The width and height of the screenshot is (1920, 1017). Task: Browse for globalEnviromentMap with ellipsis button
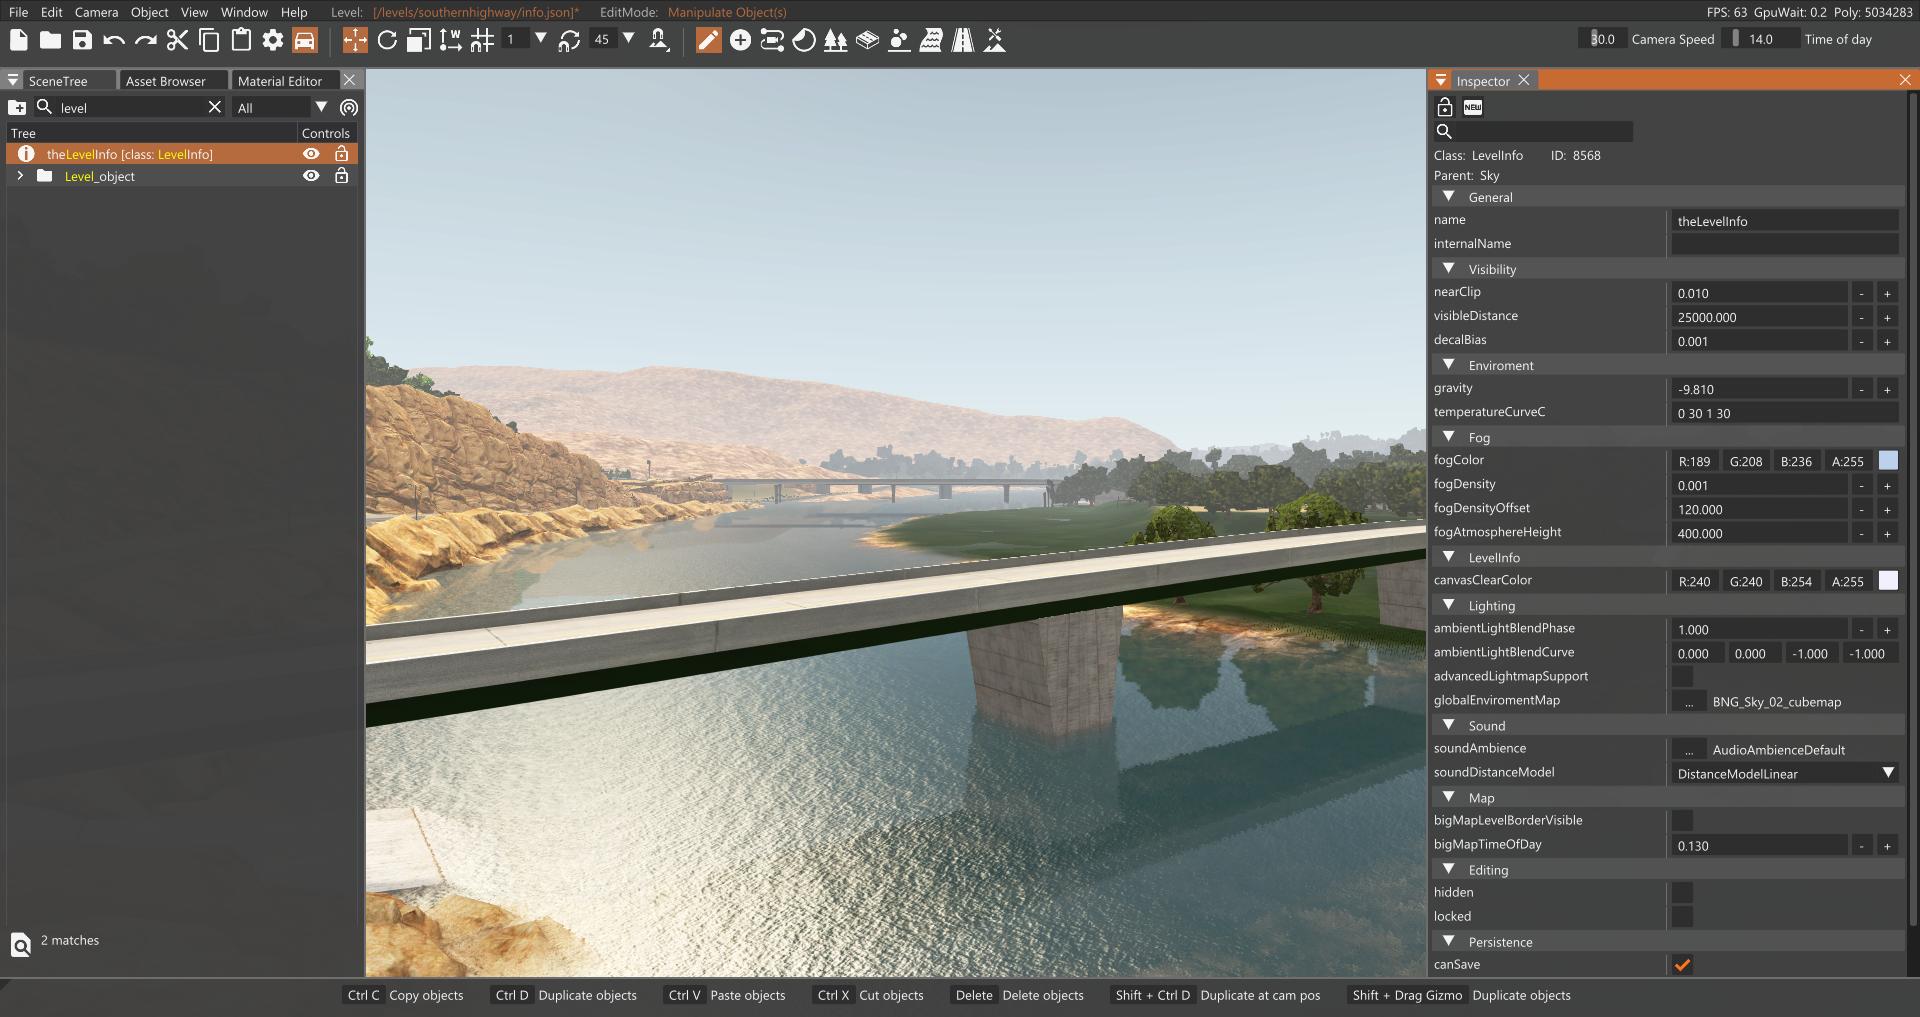pos(1689,701)
